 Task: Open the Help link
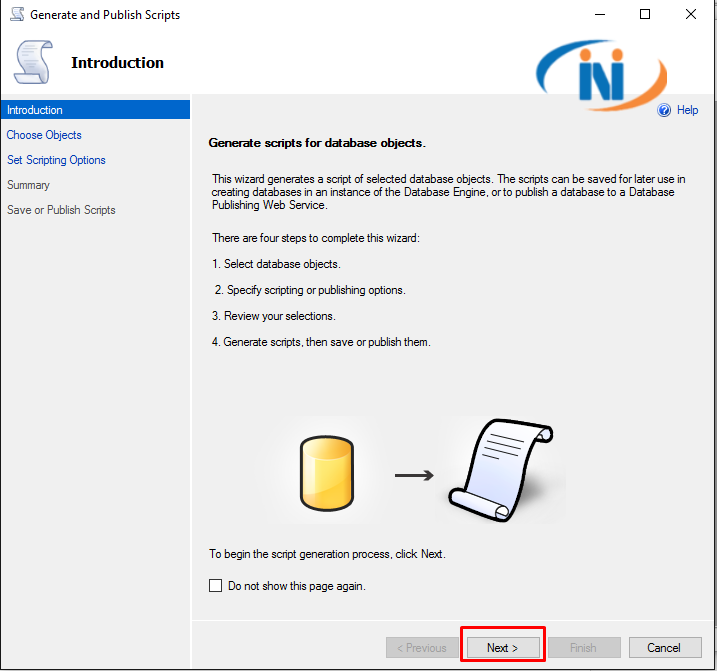(687, 110)
